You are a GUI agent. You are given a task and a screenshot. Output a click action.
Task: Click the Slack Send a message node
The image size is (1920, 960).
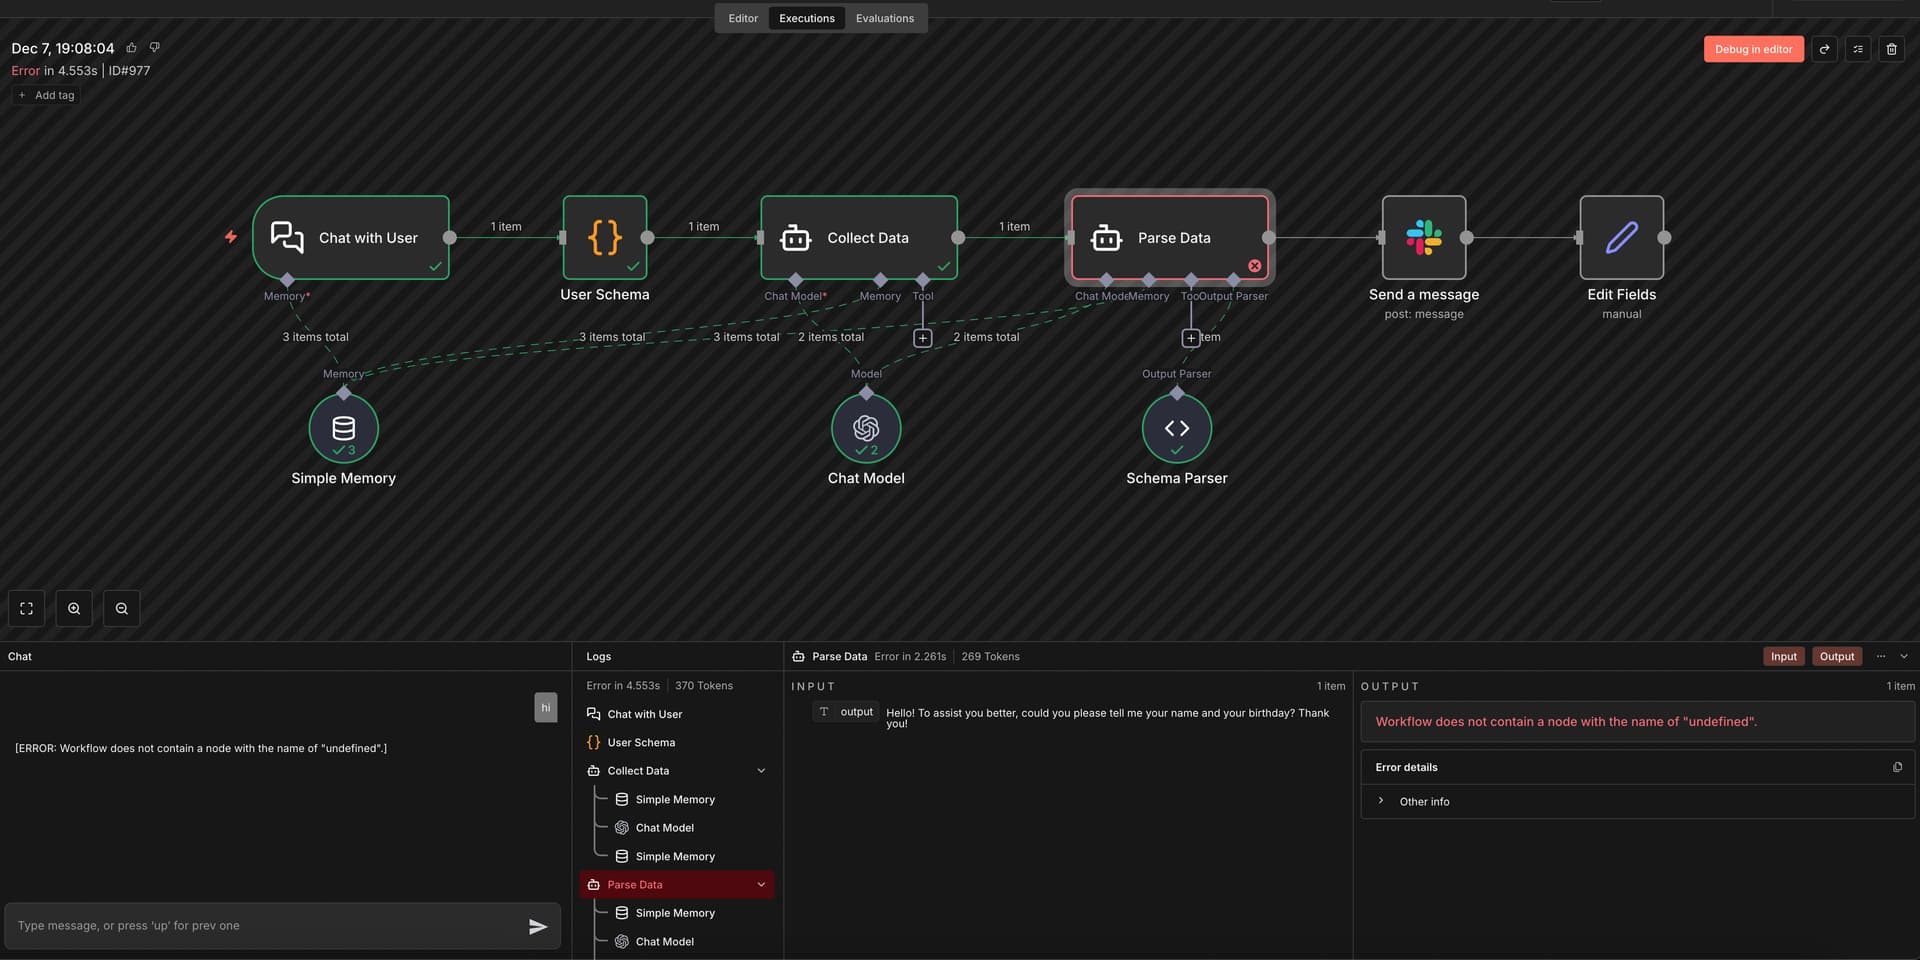pos(1424,238)
